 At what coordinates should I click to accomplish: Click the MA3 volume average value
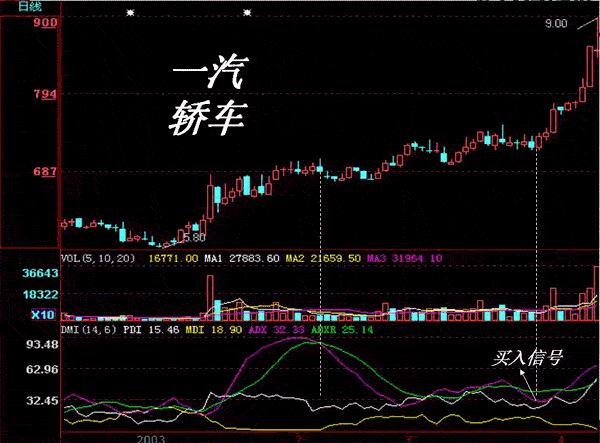coord(404,259)
